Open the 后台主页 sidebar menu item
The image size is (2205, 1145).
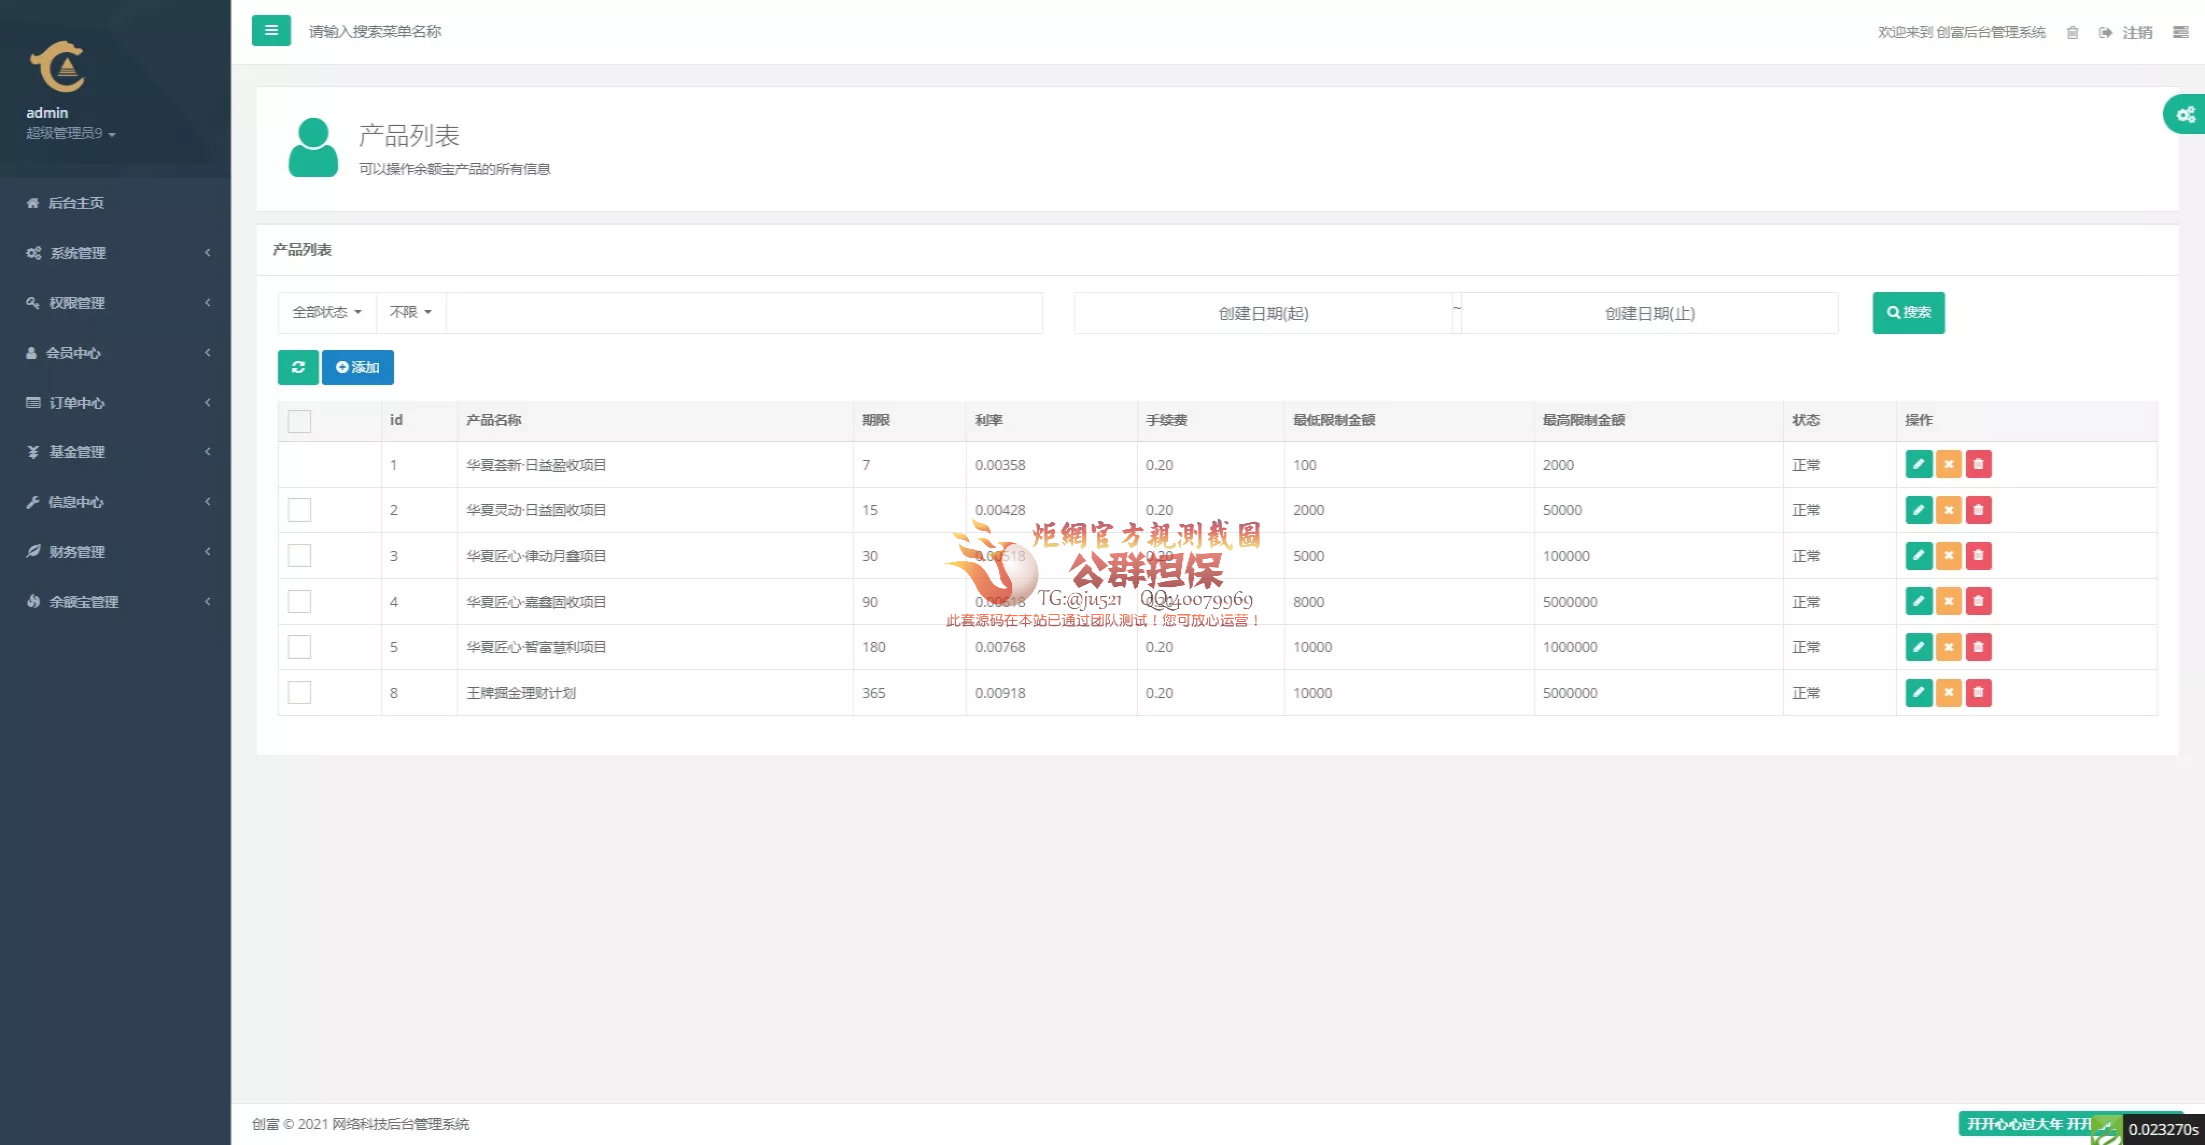(x=75, y=203)
